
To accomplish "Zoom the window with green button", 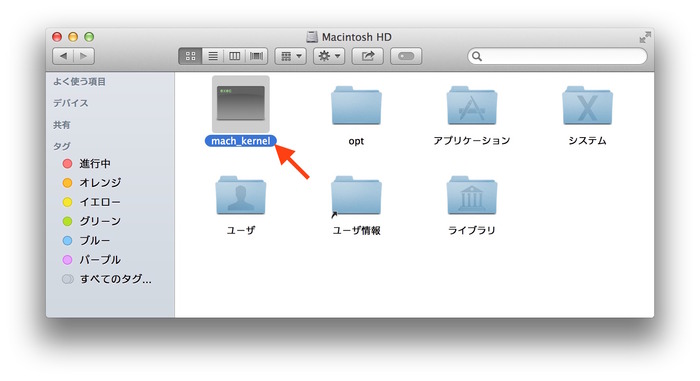I will click(89, 37).
